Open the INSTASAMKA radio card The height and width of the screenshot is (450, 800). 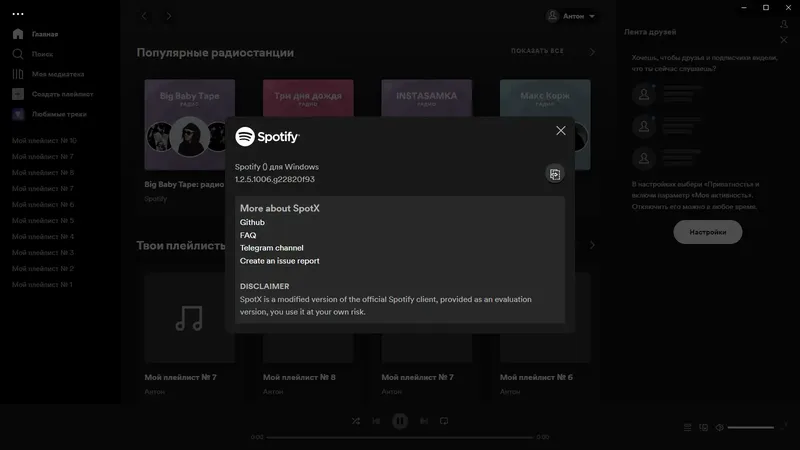pos(427,98)
